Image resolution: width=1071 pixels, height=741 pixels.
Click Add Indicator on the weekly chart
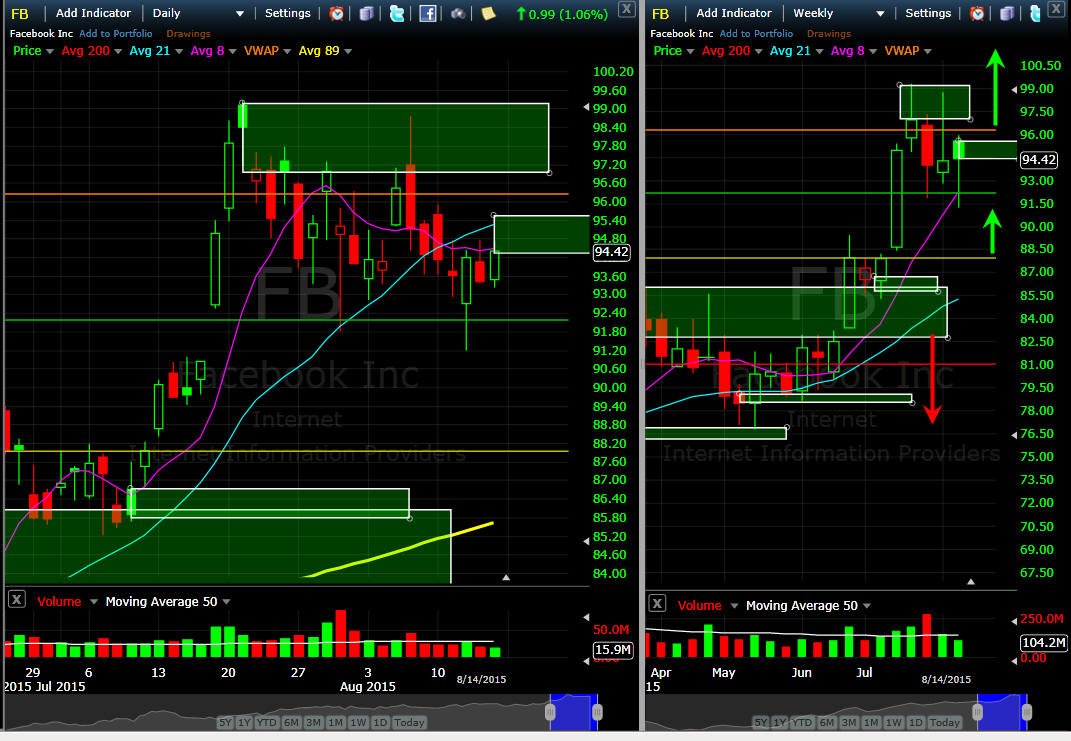(x=734, y=13)
